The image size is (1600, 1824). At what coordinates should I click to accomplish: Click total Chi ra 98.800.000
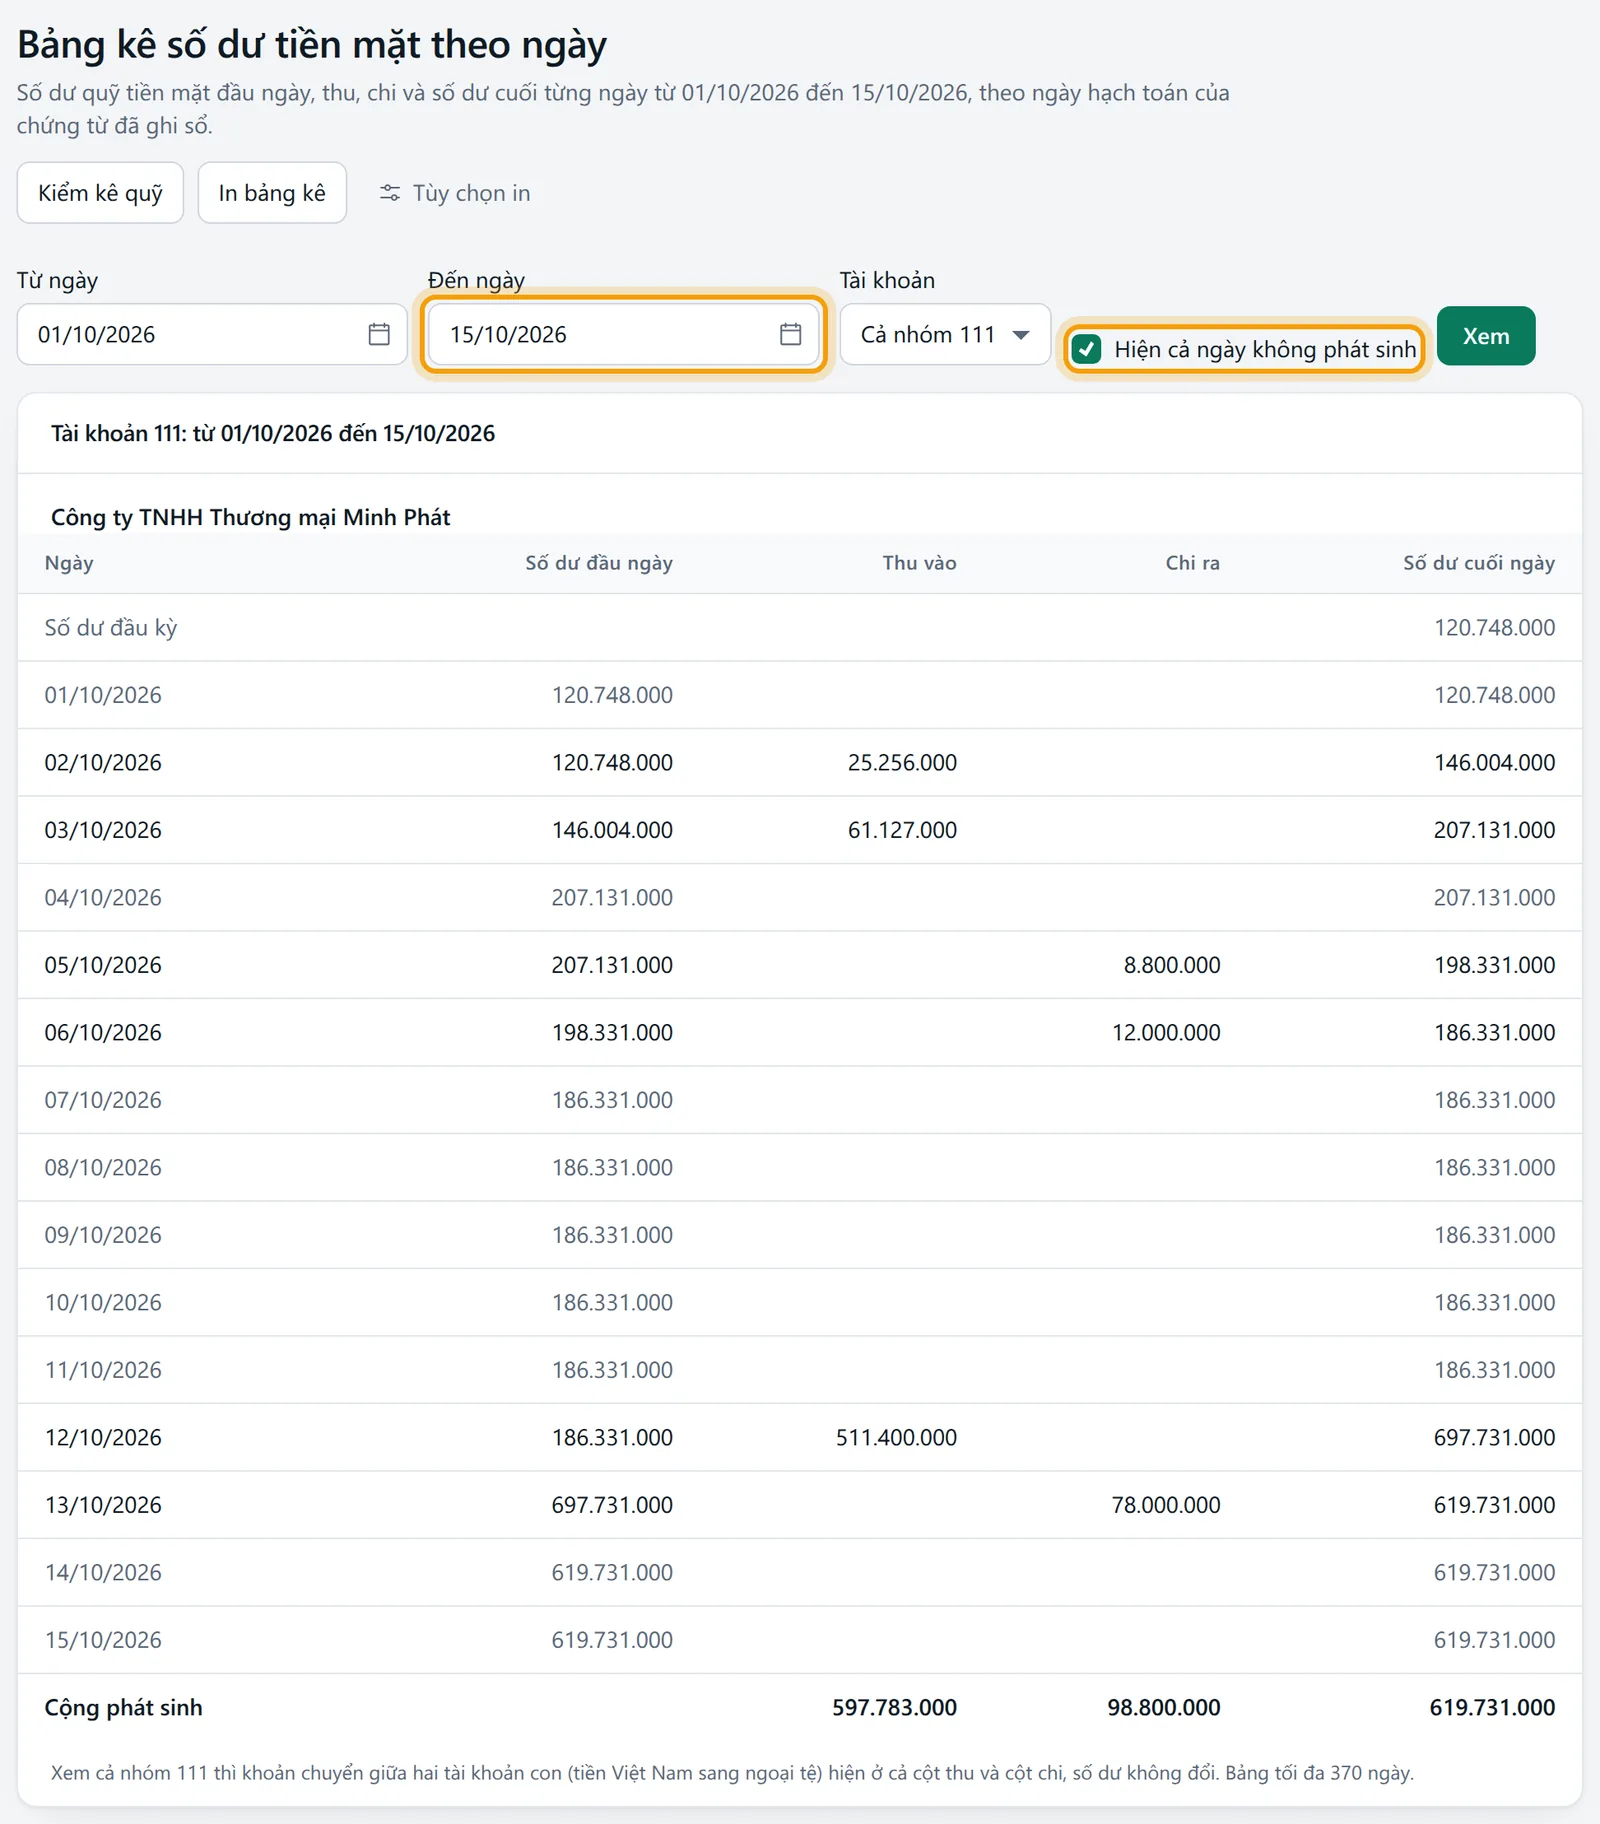pos(1163,1708)
